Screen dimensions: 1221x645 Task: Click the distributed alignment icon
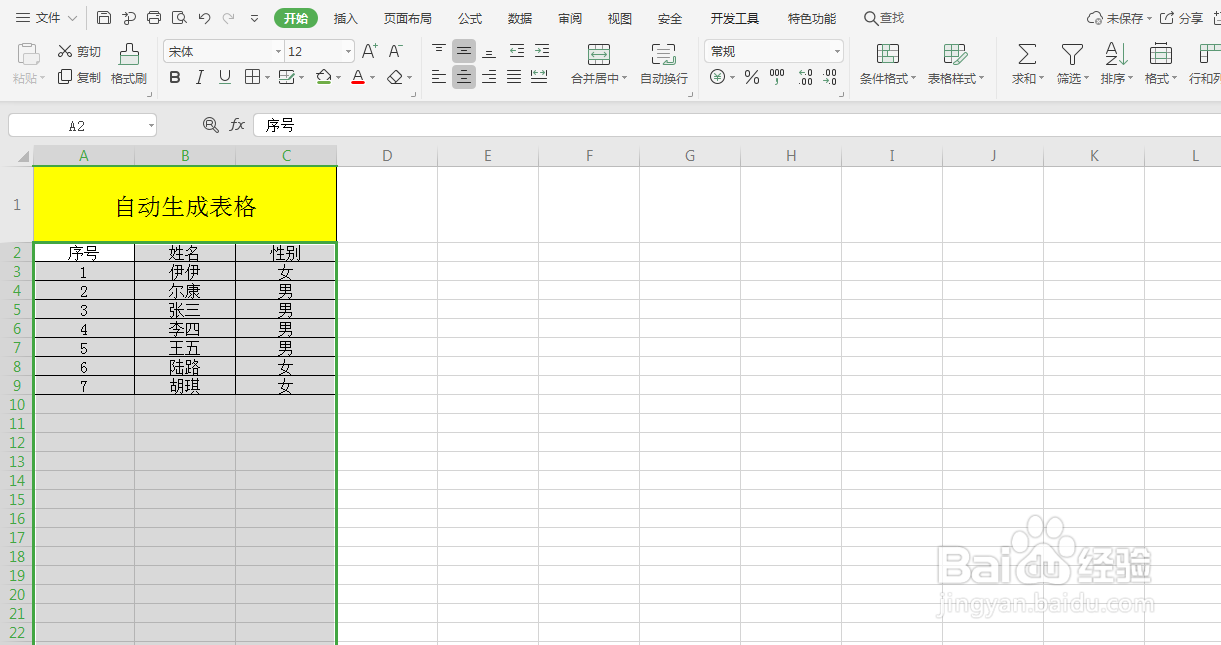pos(539,77)
